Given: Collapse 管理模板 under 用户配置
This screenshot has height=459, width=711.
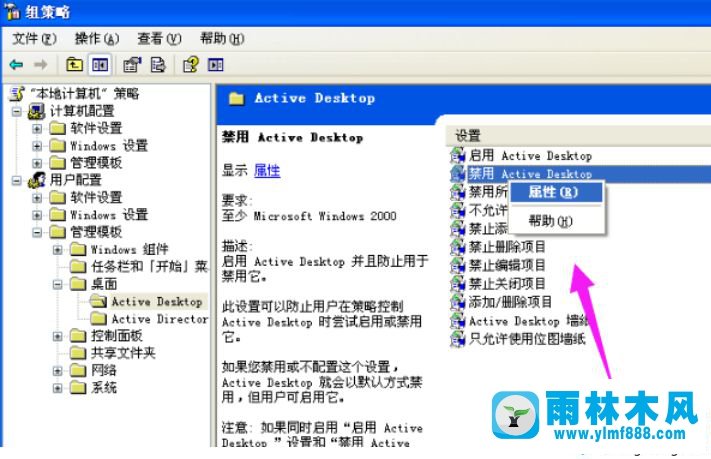Looking at the screenshot, I should 37,233.
